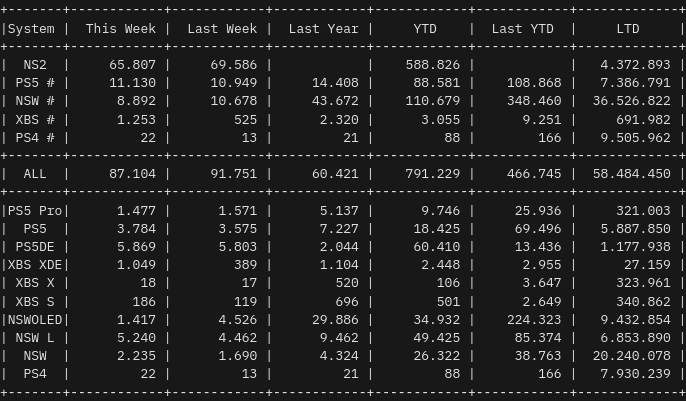Click the XBS XDE row label
686x401 pixels.
coord(35,265)
